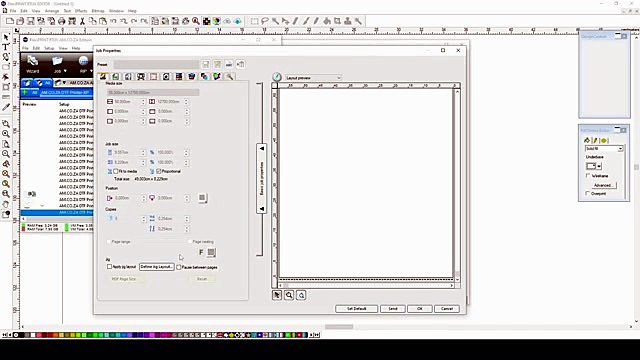Click the save preset icon beside Preset field
The width and height of the screenshot is (640, 360).
[x=206, y=64]
